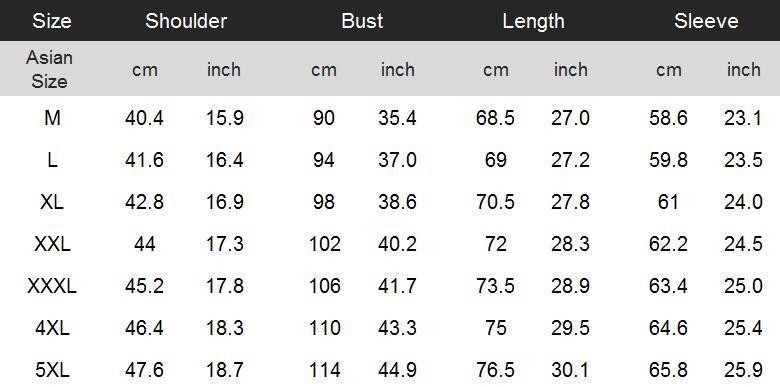Image resolution: width=780 pixels, height=387 pixels.
Task: Click the 4XL size row label
Action: coord(52,328)
